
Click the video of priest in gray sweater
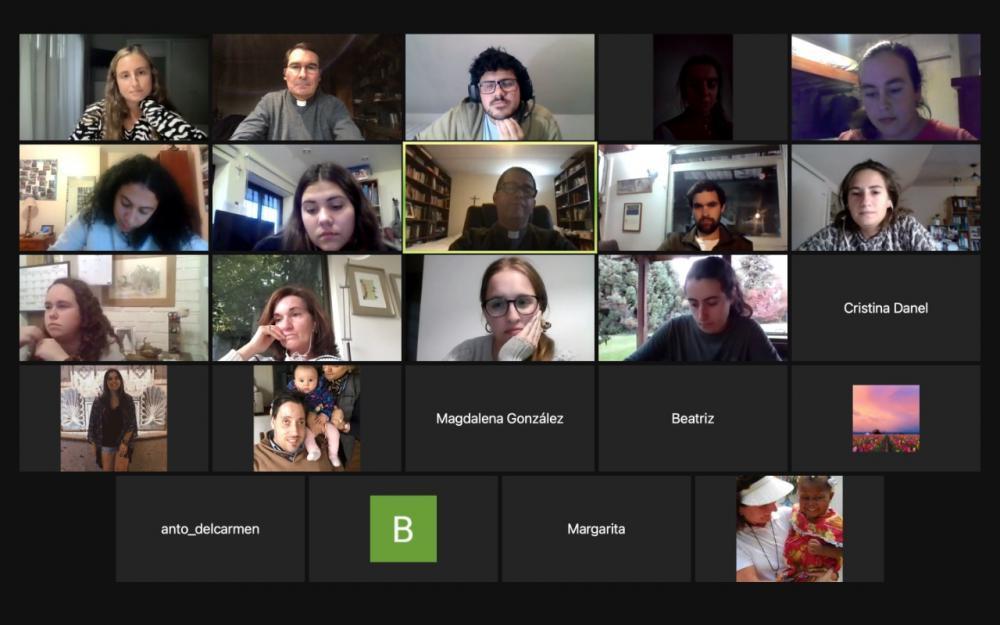tap(307, 87)
